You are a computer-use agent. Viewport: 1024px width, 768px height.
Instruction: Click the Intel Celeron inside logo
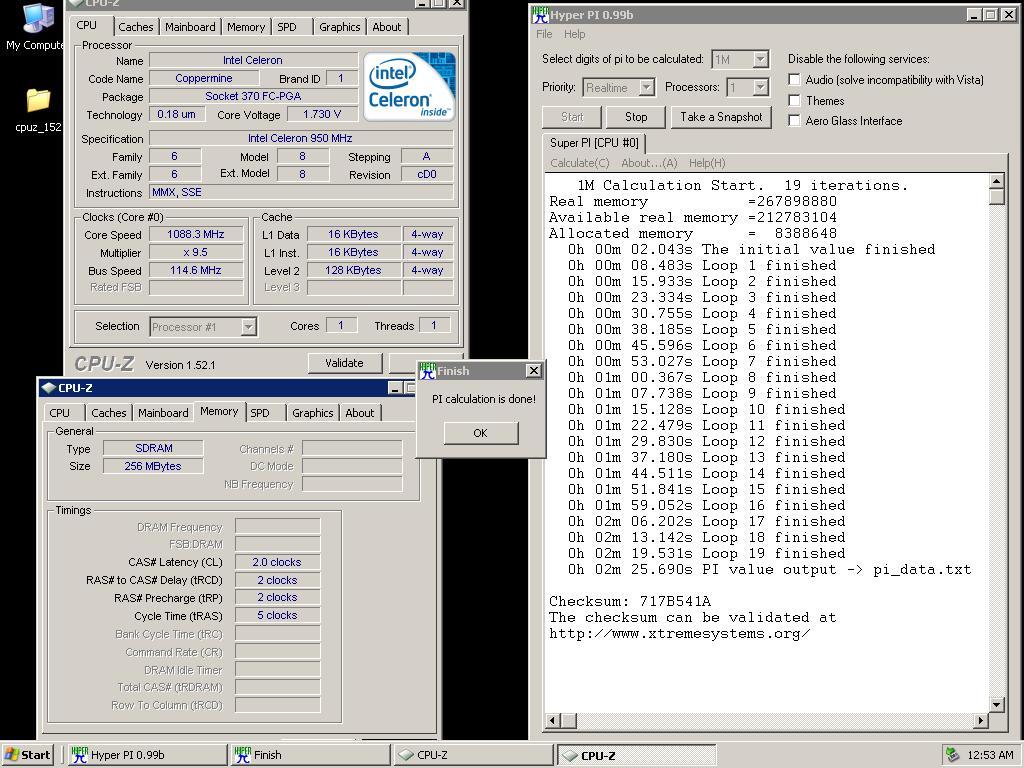tap(409, 87)
